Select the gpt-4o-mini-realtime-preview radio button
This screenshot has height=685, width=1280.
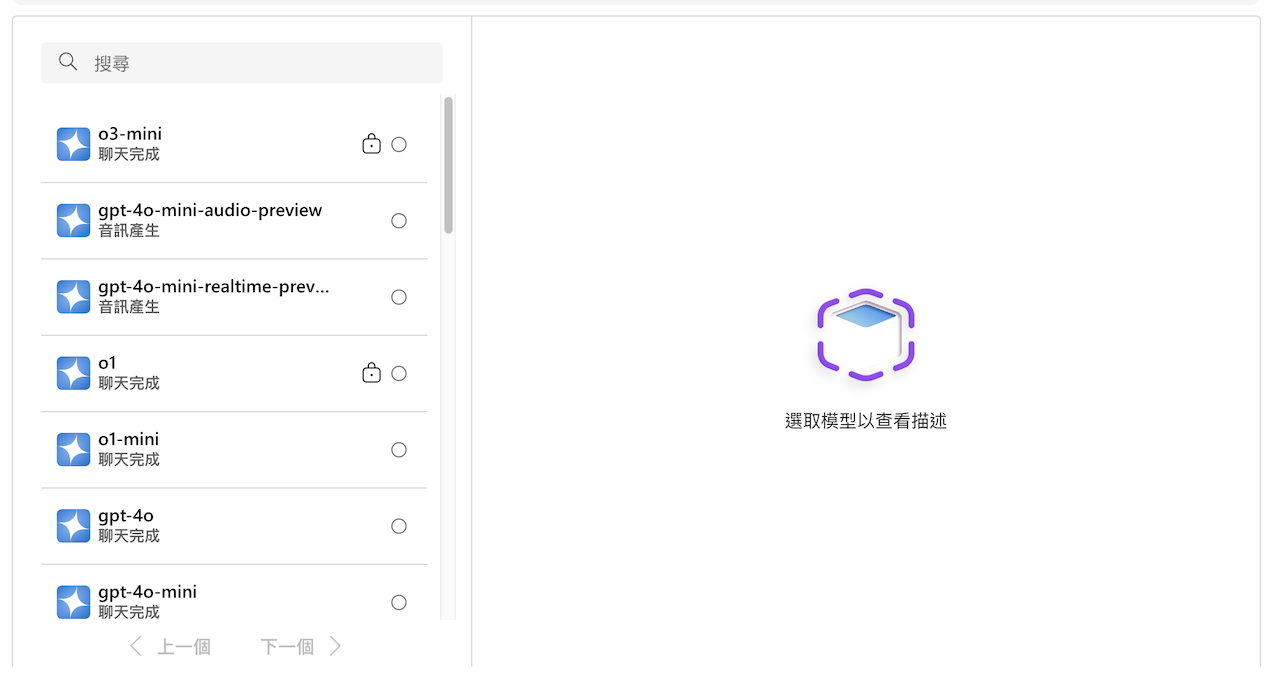[x=399, y=297]
